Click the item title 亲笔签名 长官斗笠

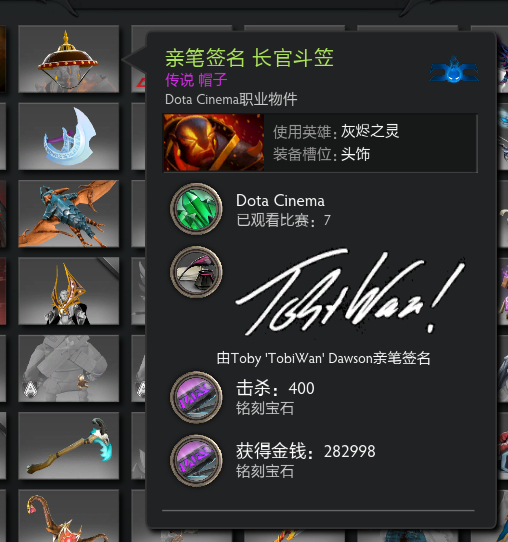pyautogui.click(x=250, y=58)
